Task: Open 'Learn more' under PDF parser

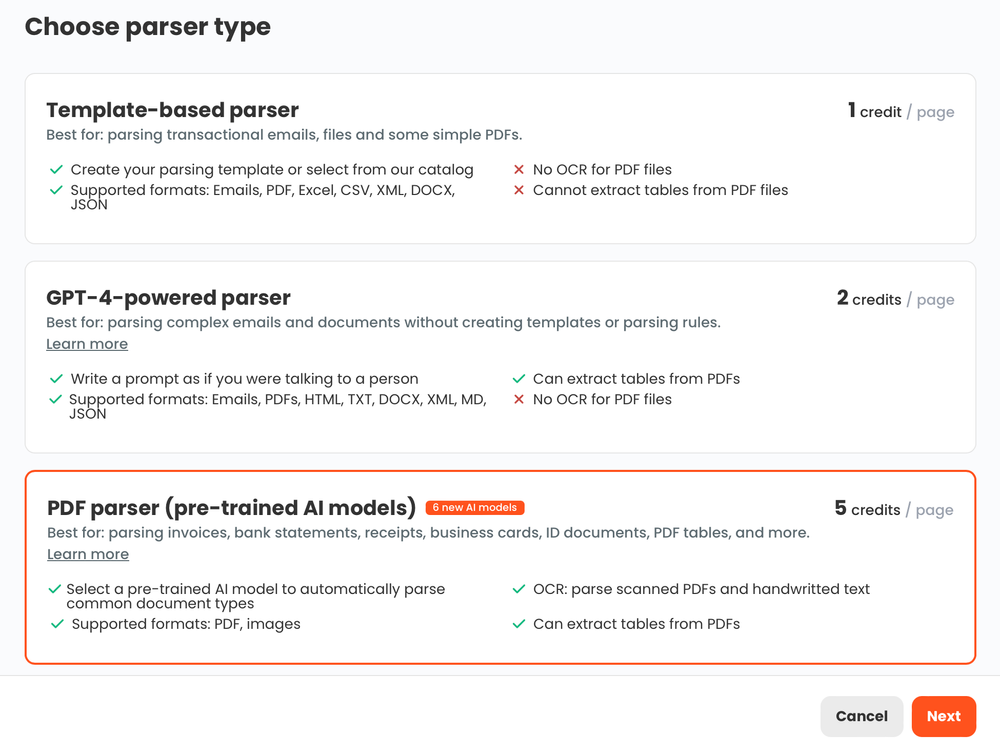Action: click(x=87, y=554)
